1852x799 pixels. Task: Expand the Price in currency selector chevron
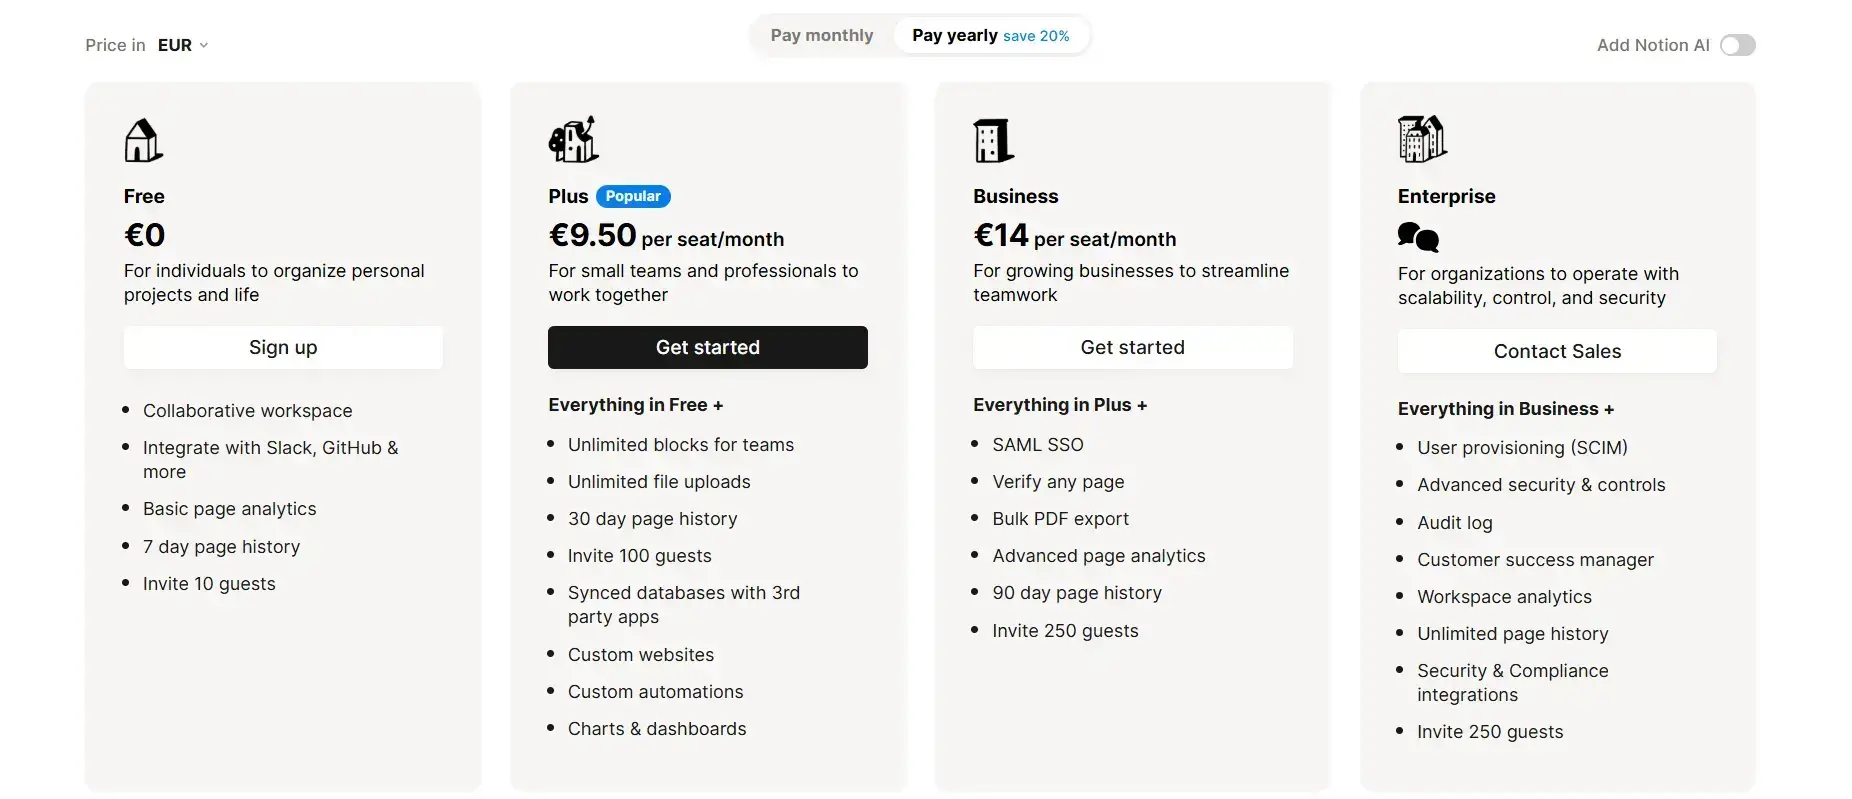pyautogui.click(x=204, y=45)
